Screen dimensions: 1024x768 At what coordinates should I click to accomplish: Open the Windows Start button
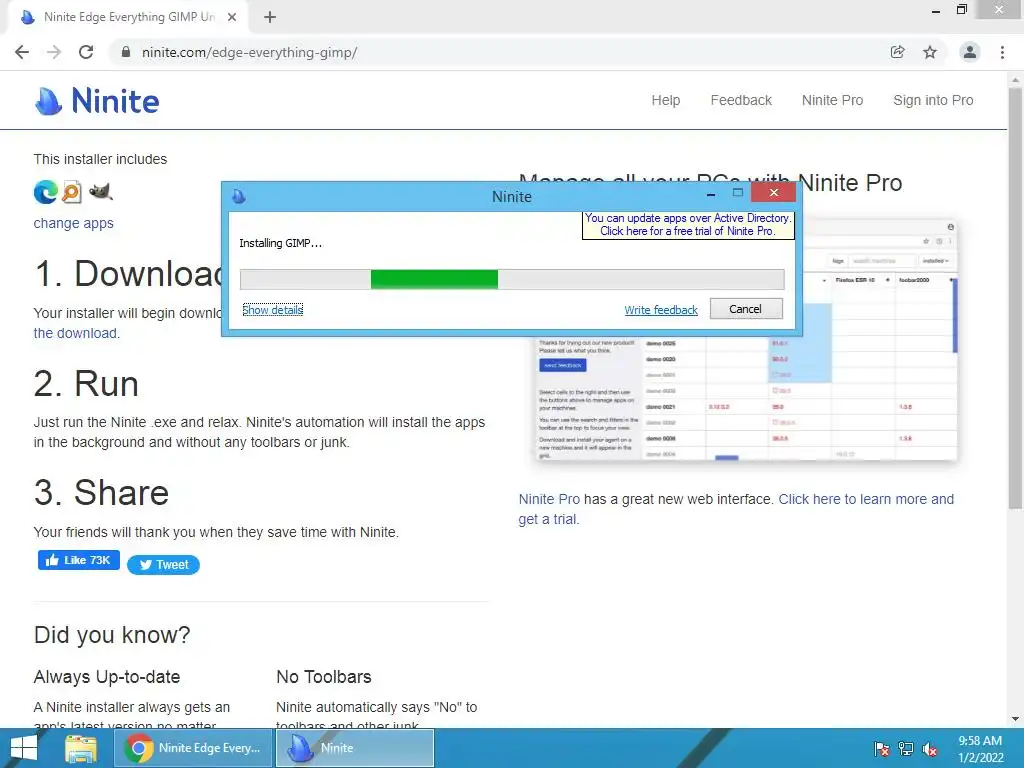pyautogui.click(x=24, y=748)
